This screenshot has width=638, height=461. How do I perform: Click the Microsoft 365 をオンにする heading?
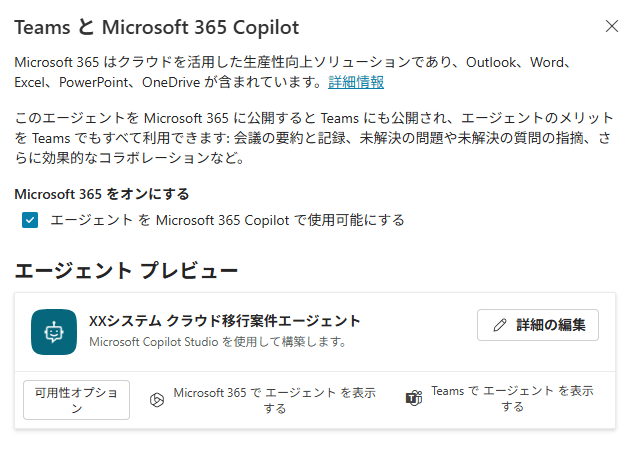click(x=102, y=194)
